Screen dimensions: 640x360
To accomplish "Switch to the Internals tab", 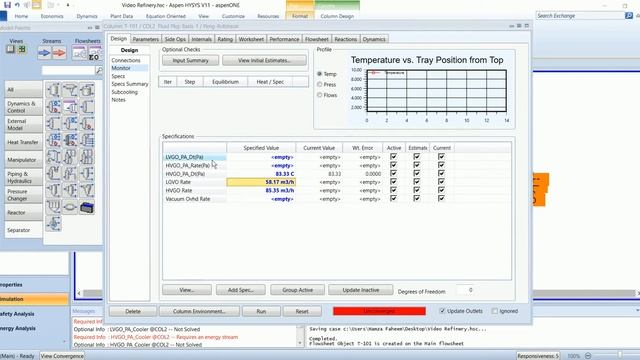I will click(202, 39).
